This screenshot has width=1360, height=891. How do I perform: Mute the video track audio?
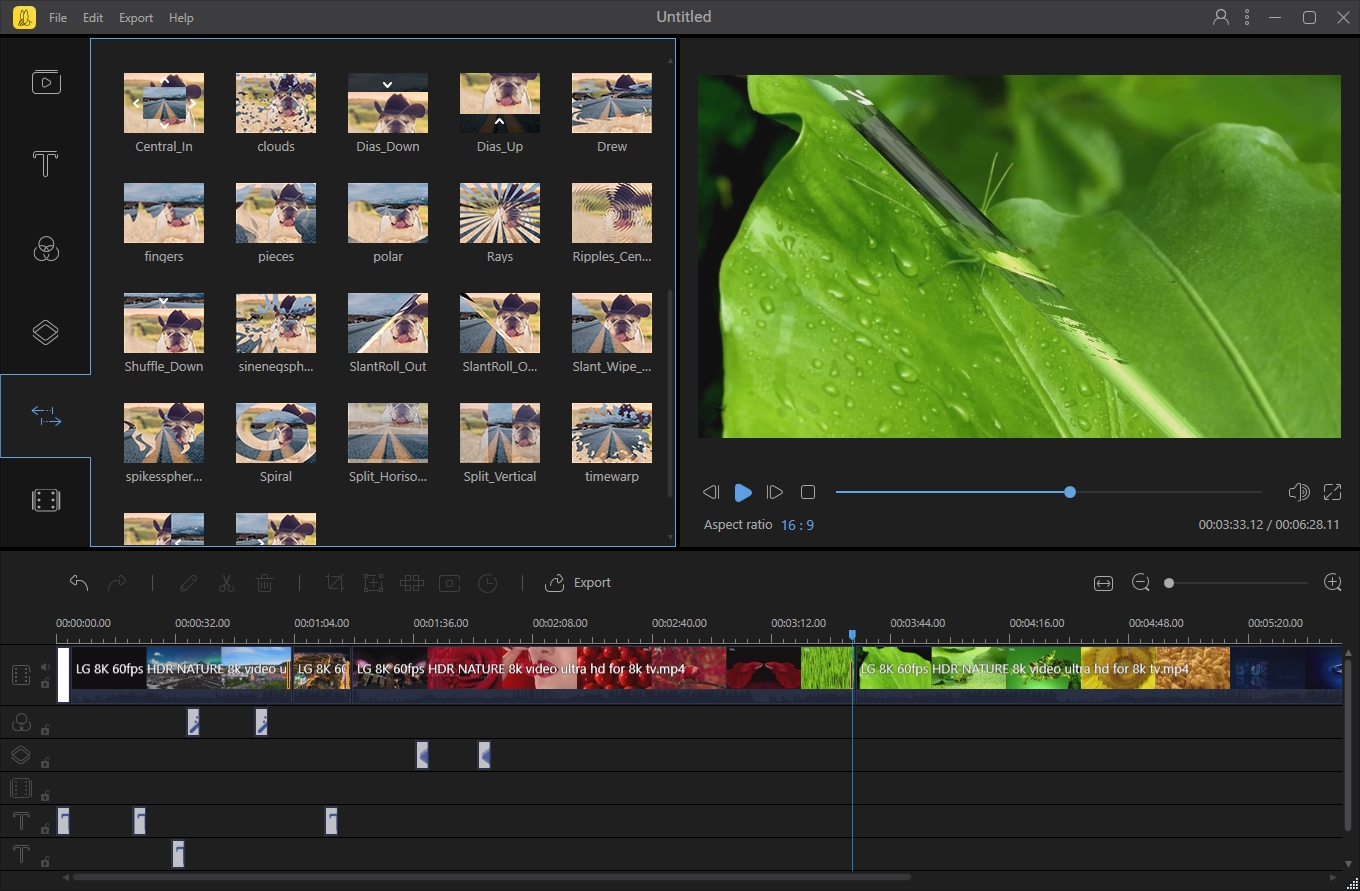tap(45, 667)
